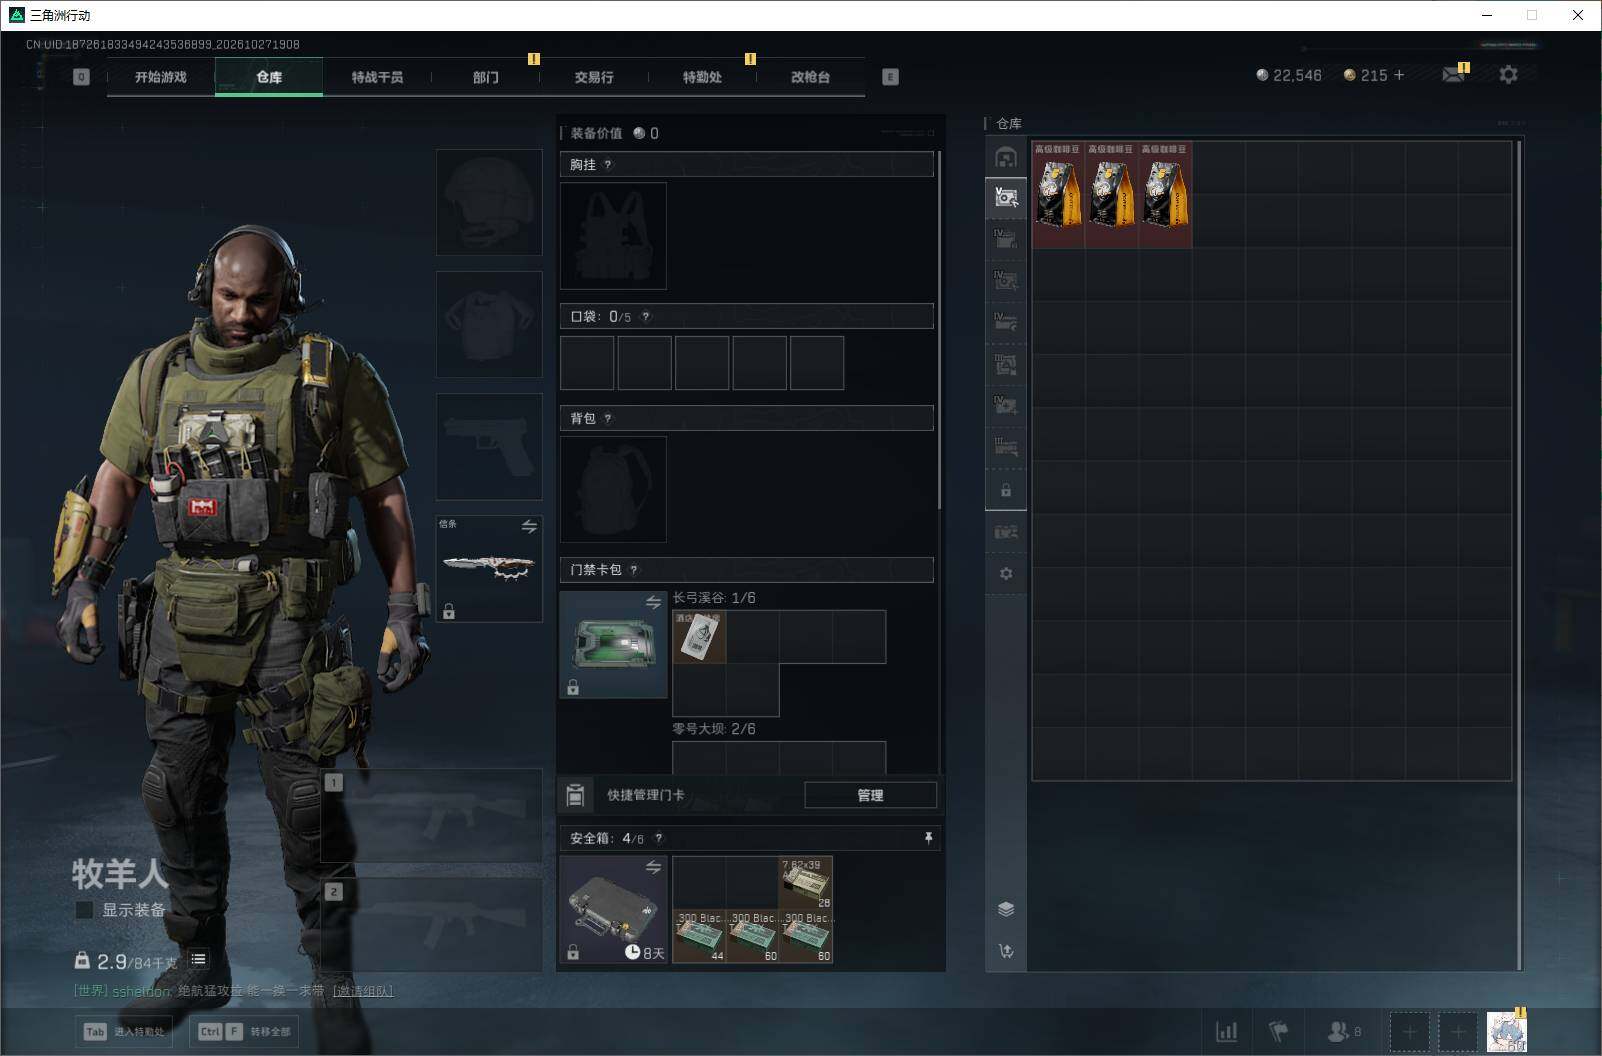Toggle the 显示装备 checkbox

coord(85,910)
